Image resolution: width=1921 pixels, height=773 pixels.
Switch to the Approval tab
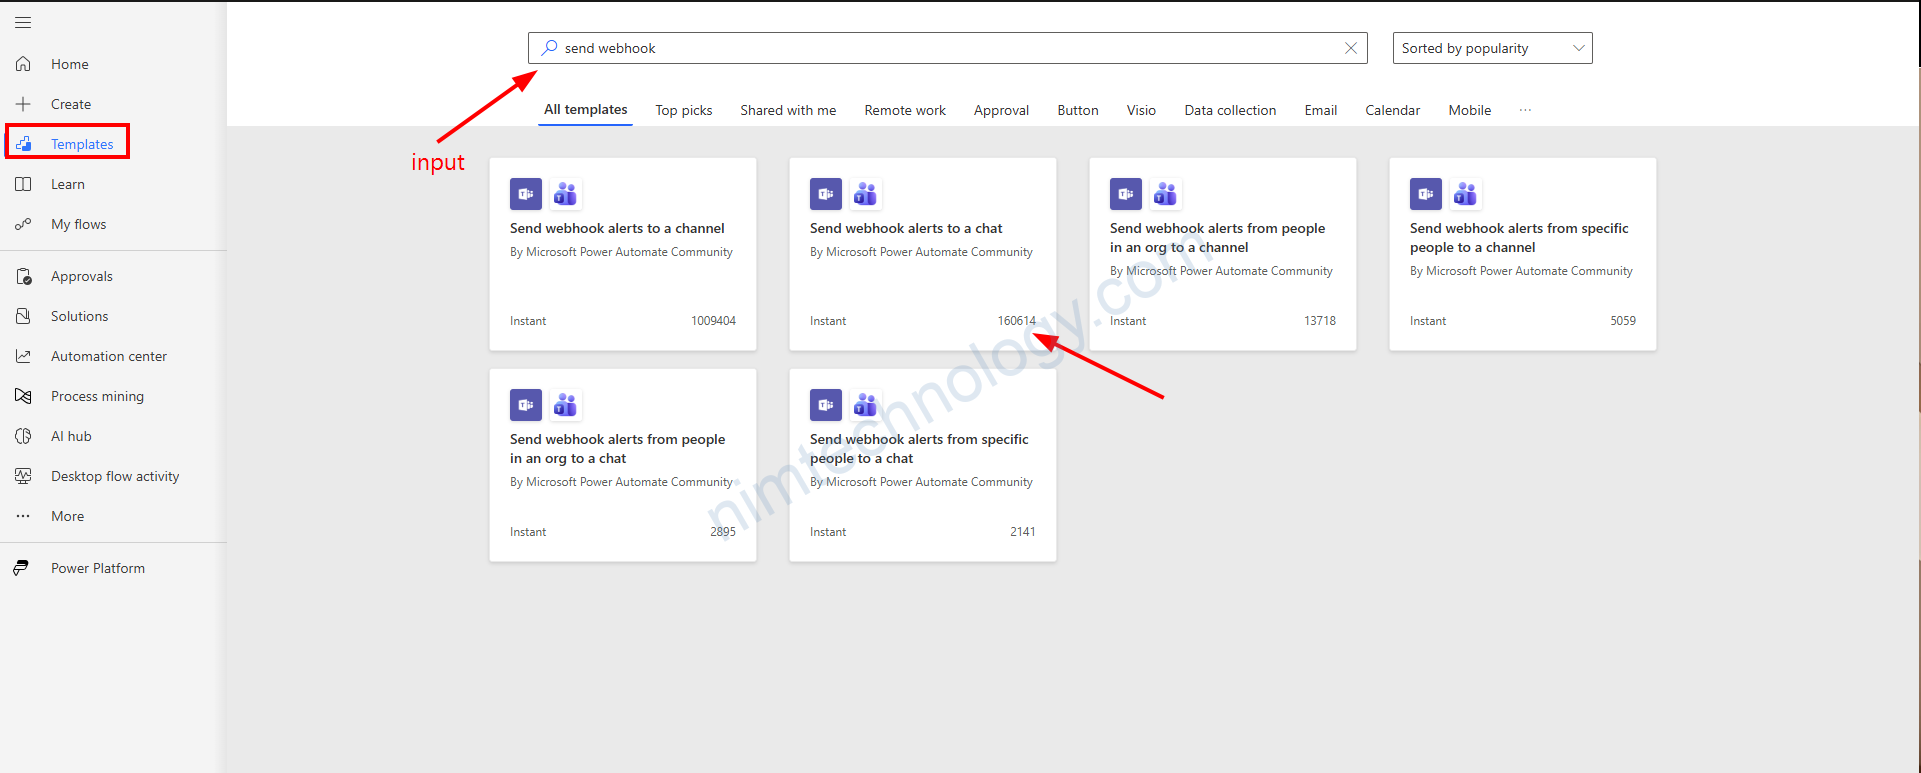pos(1001,110)
